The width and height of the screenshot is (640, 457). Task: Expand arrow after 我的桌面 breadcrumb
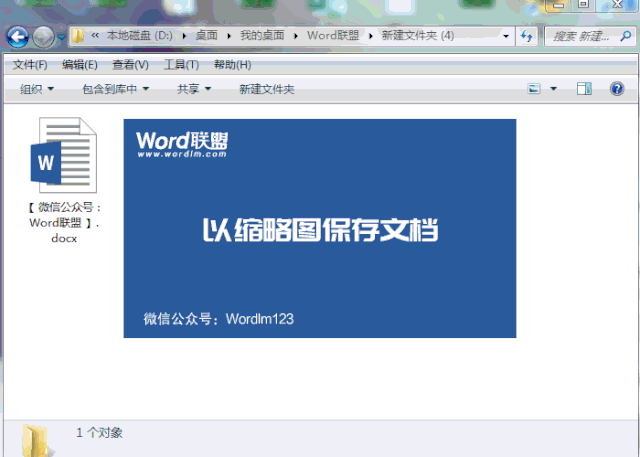click(296, 36)
